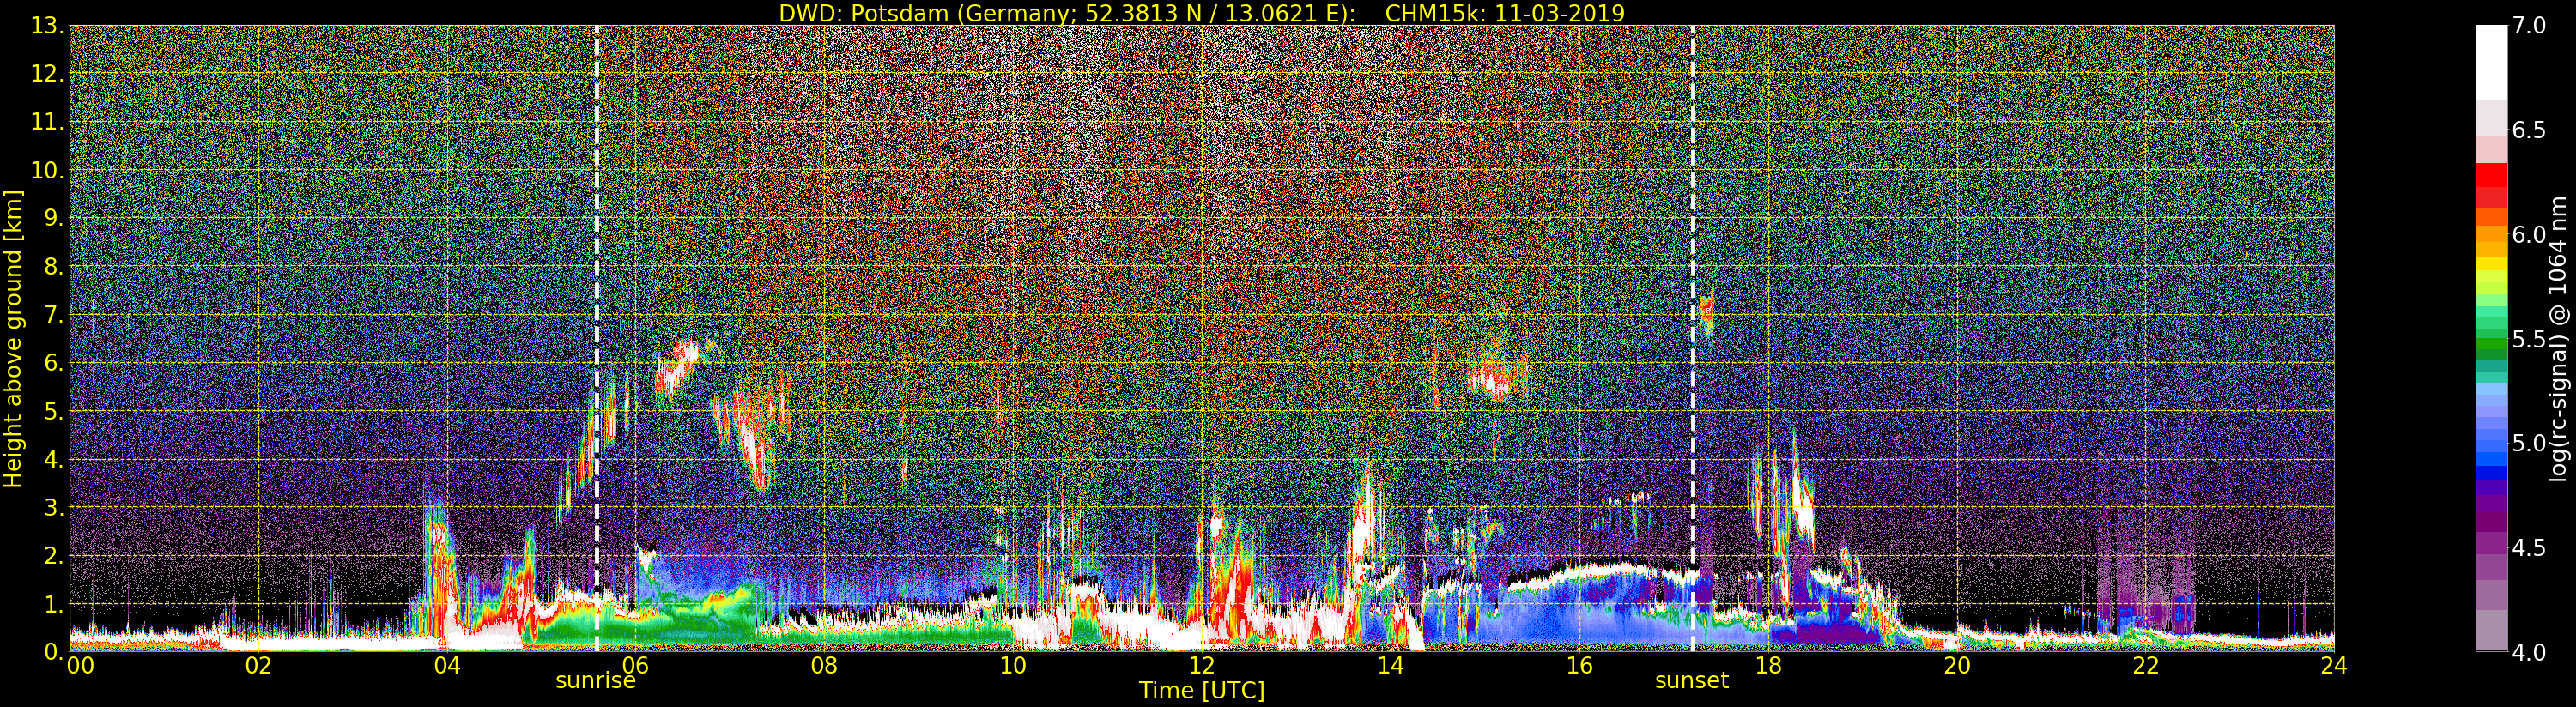2576x707 pixels.
Task: Click the x-axis tick label '10'
Action: tap(1013, 665)
